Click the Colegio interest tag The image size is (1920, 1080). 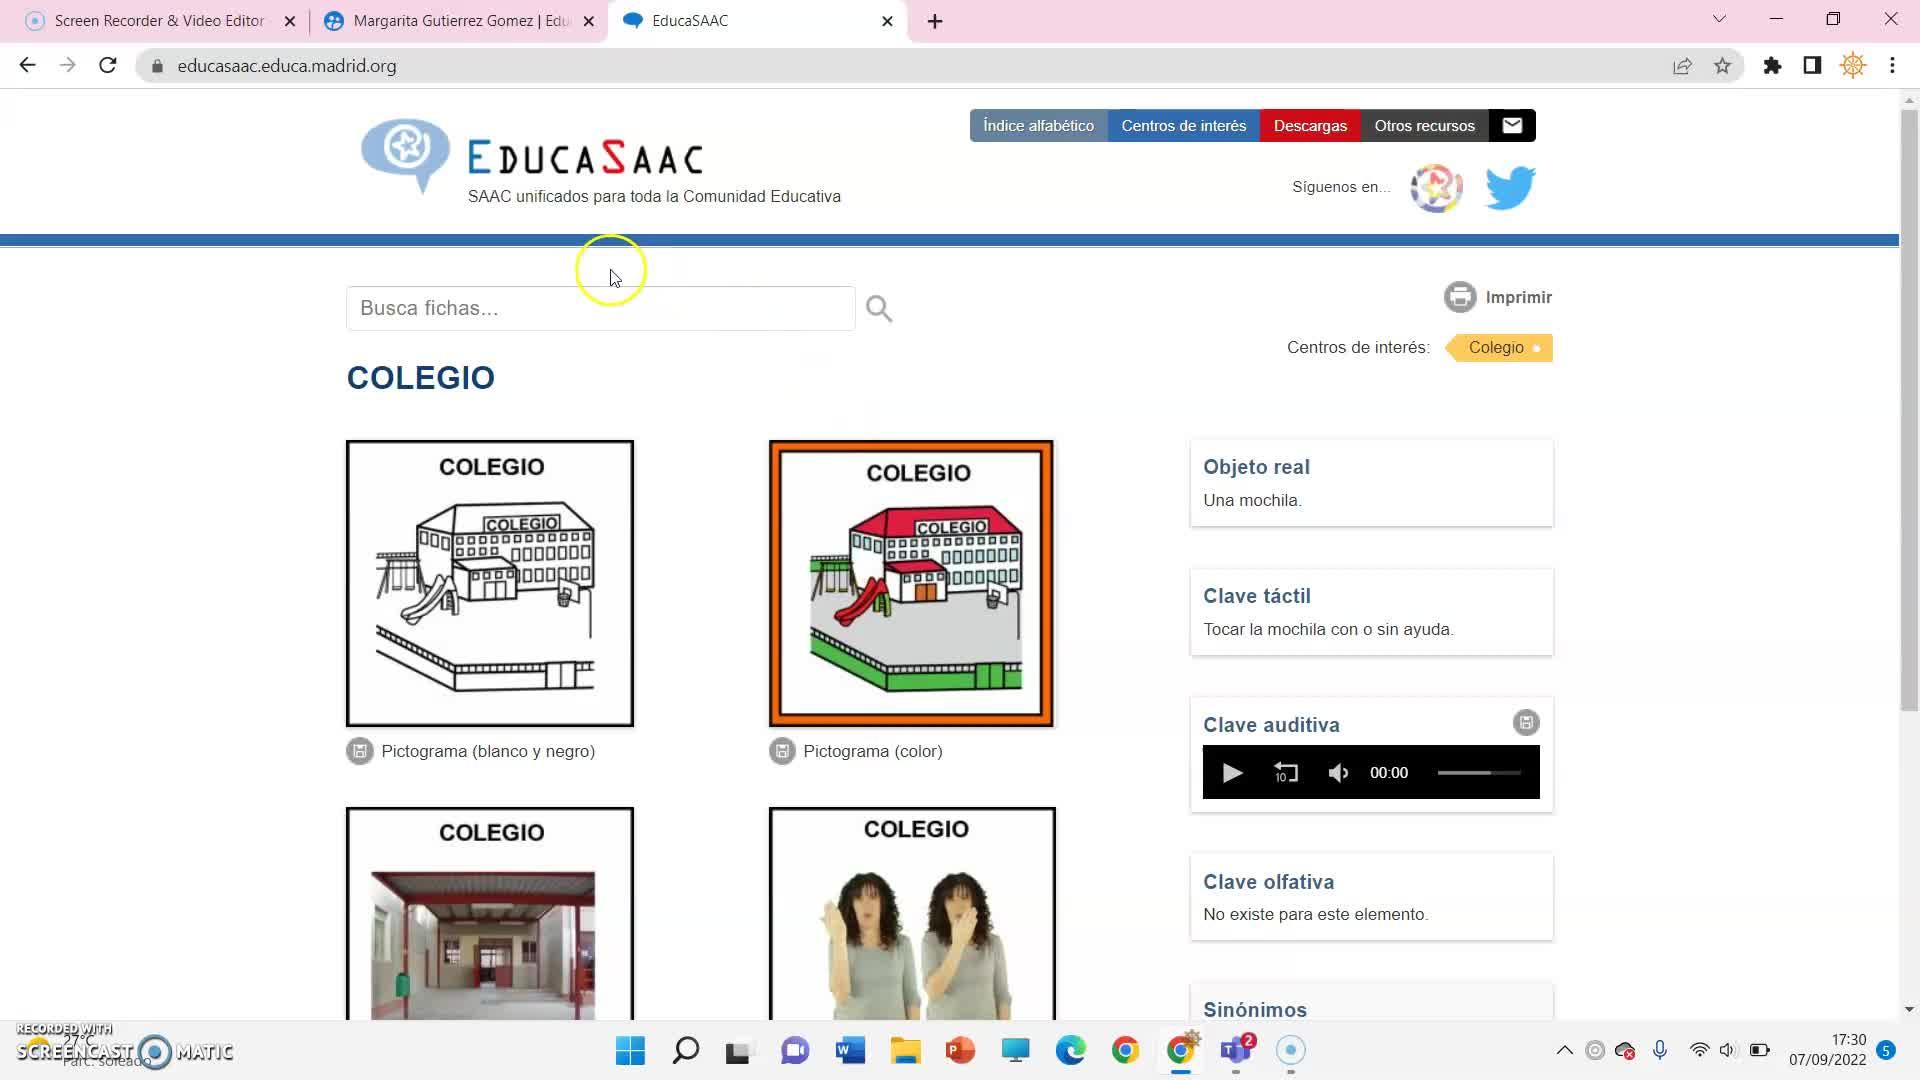click(x=1497, y=348)
